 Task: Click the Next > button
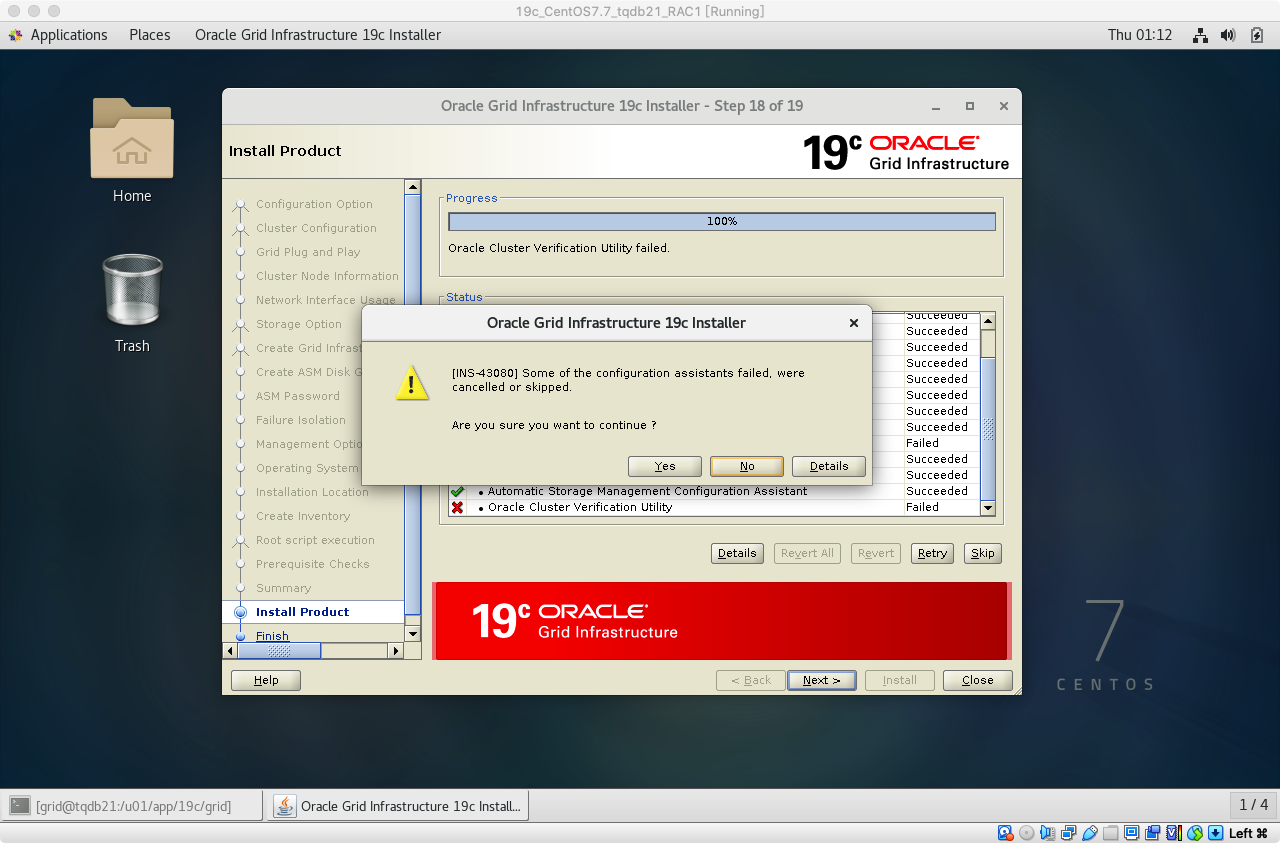(822, 680)
